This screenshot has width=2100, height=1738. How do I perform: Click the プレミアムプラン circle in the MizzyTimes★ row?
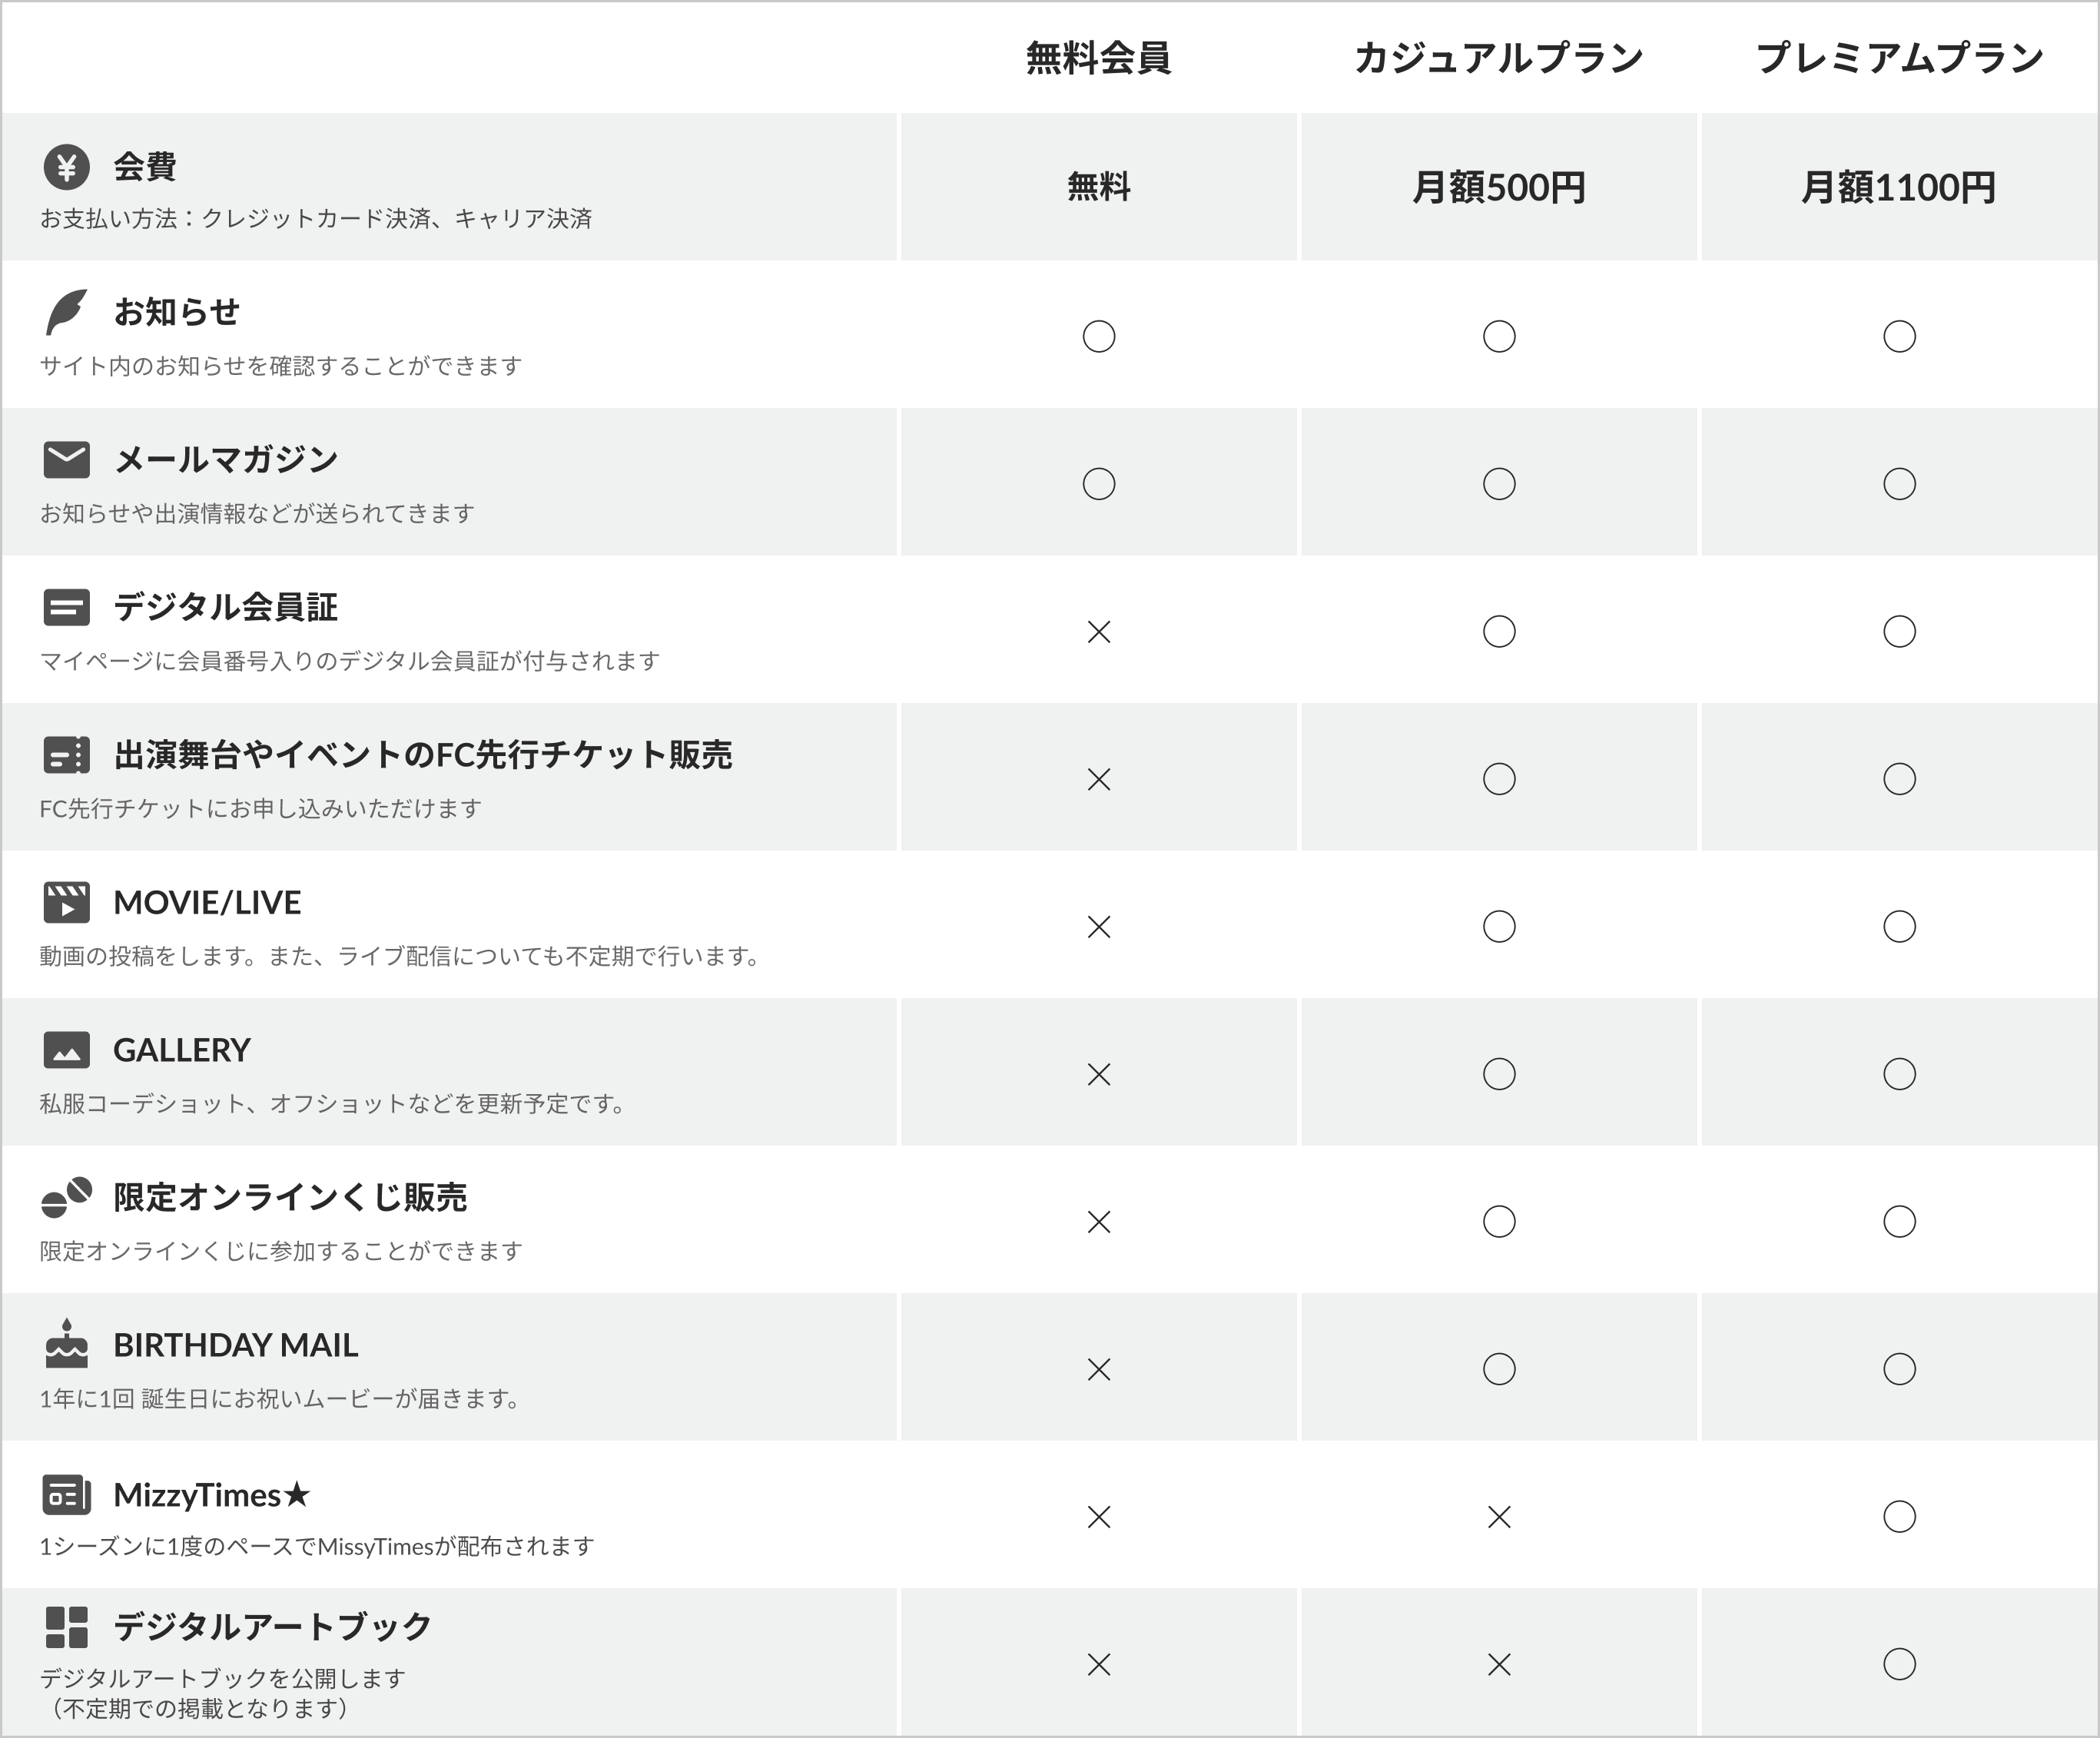[1899, 1517]
